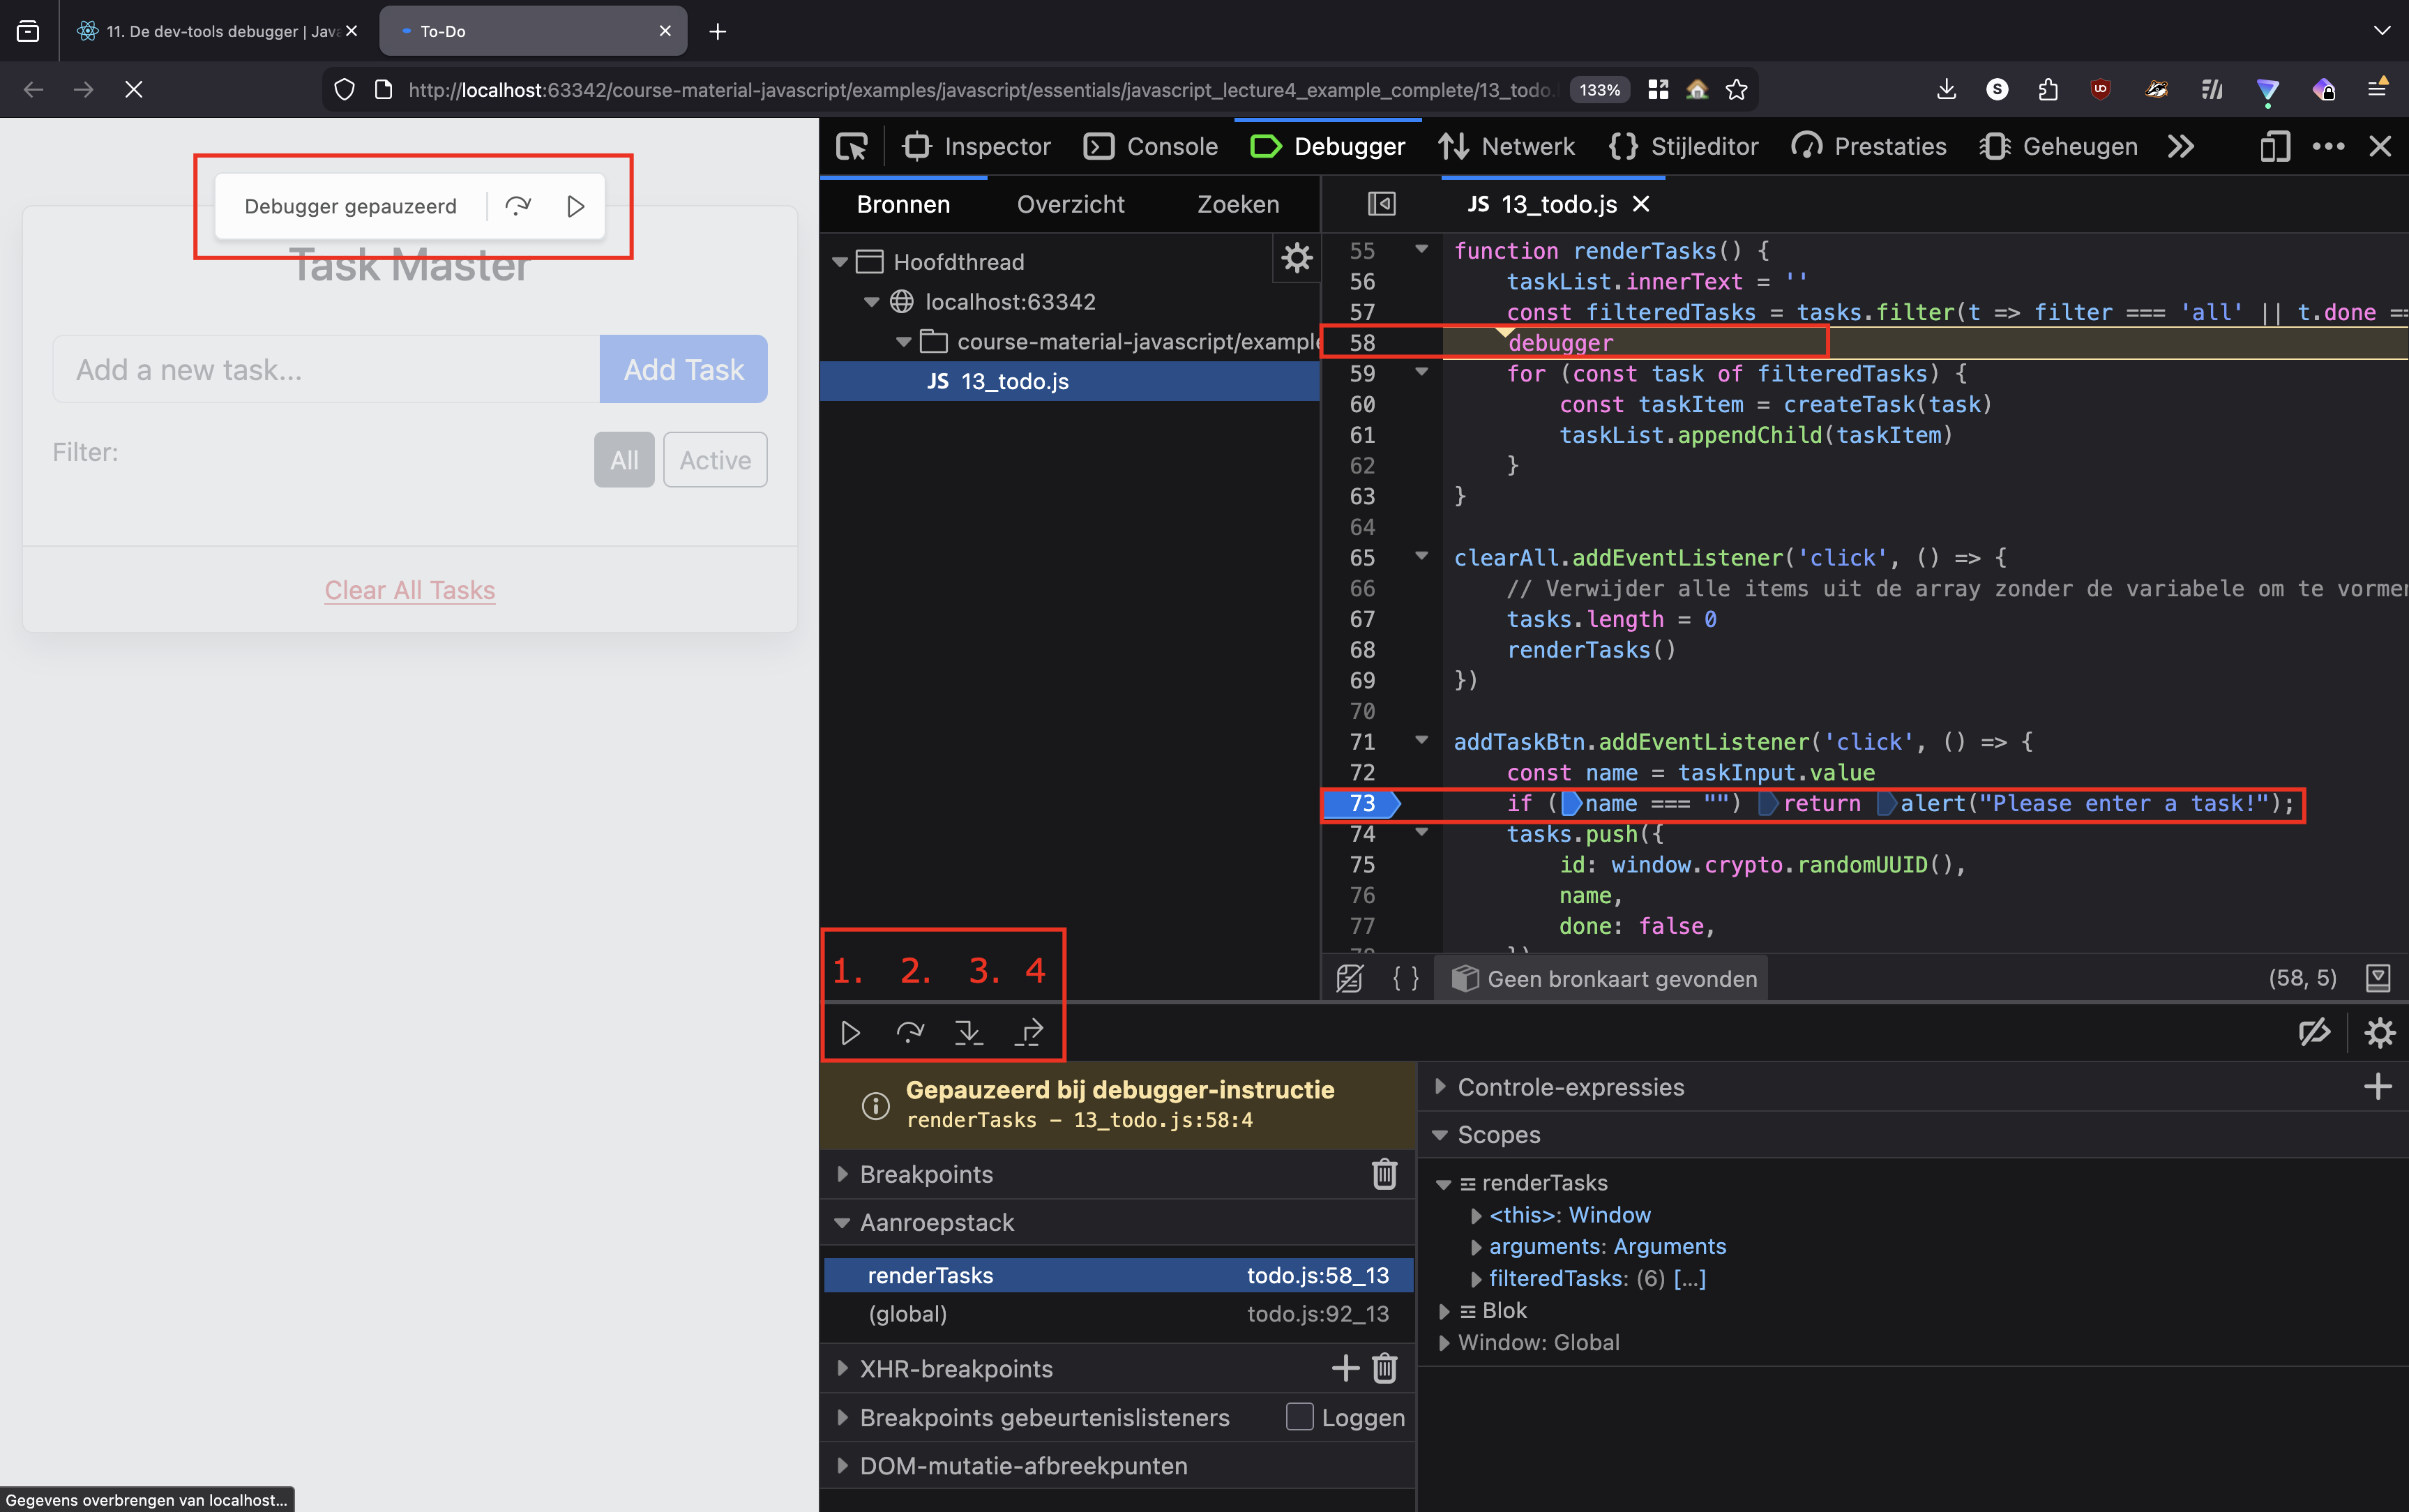This screenshot has height=1512, width=2409.
Task: Step over the current debugger line
Action: tap(909, 1032)
